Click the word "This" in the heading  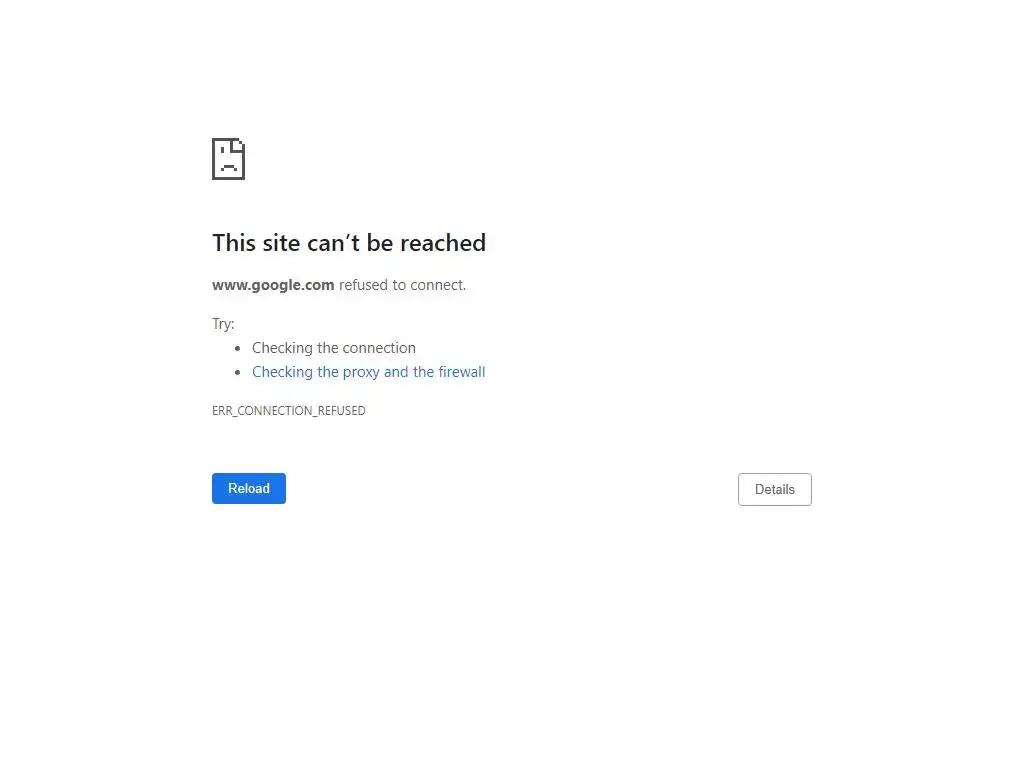click(234, 242)
